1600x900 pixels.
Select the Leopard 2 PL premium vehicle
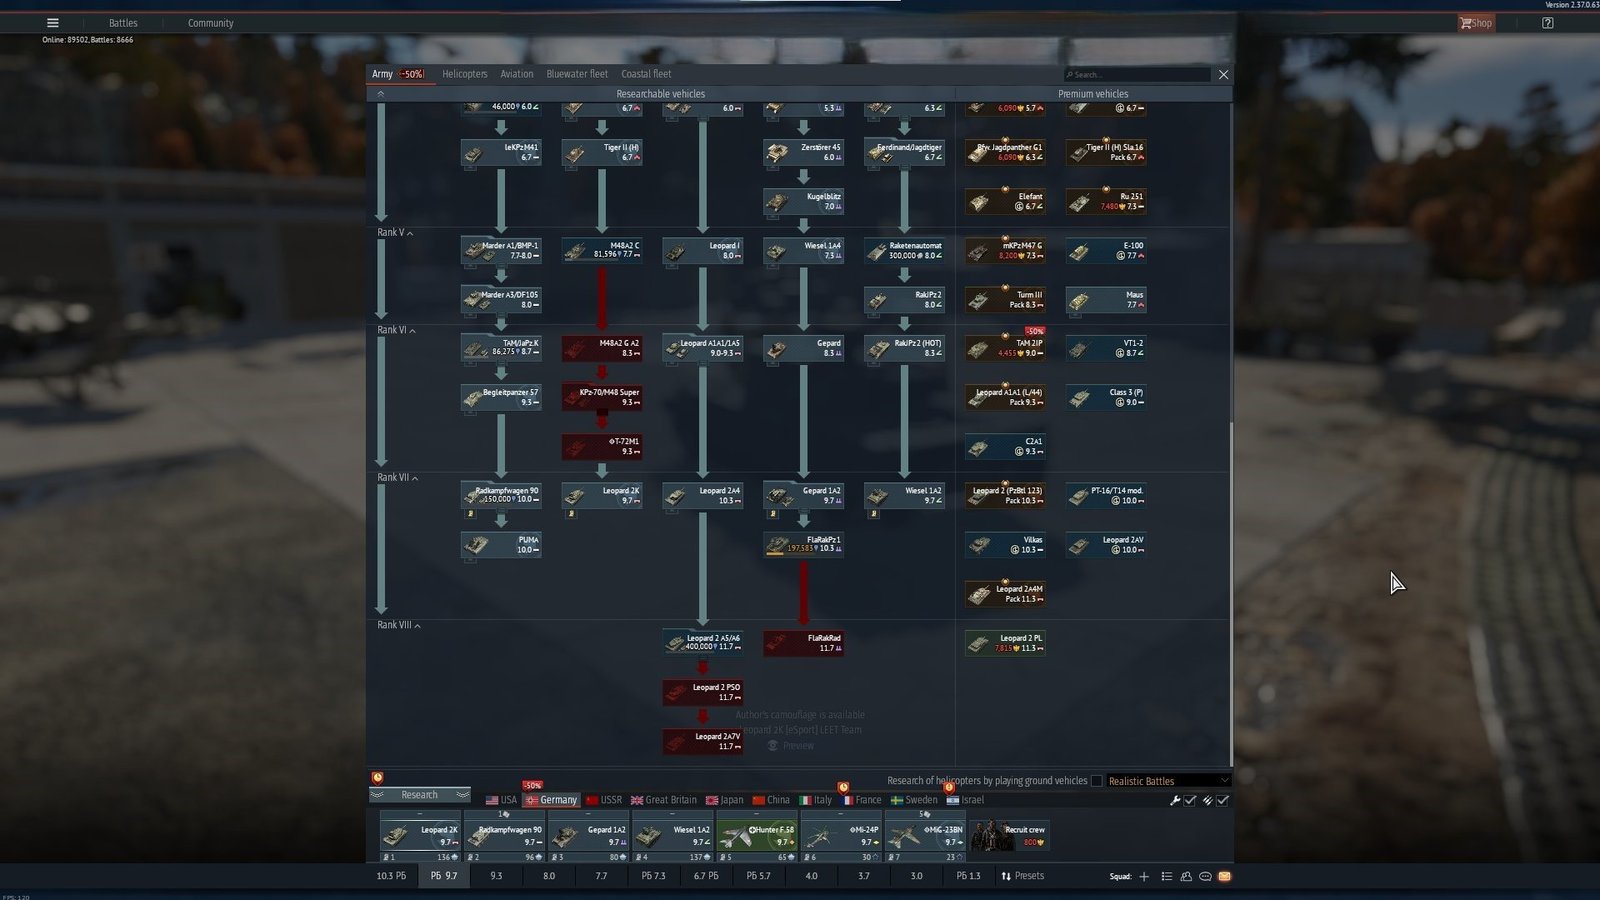(x=1005, y=642)
